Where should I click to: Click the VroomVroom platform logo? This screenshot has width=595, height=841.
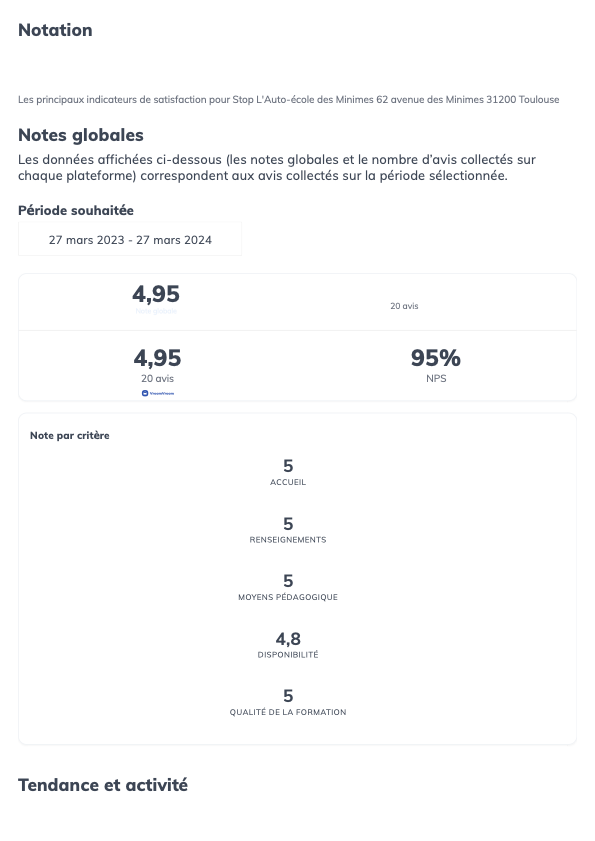point(158,393)
